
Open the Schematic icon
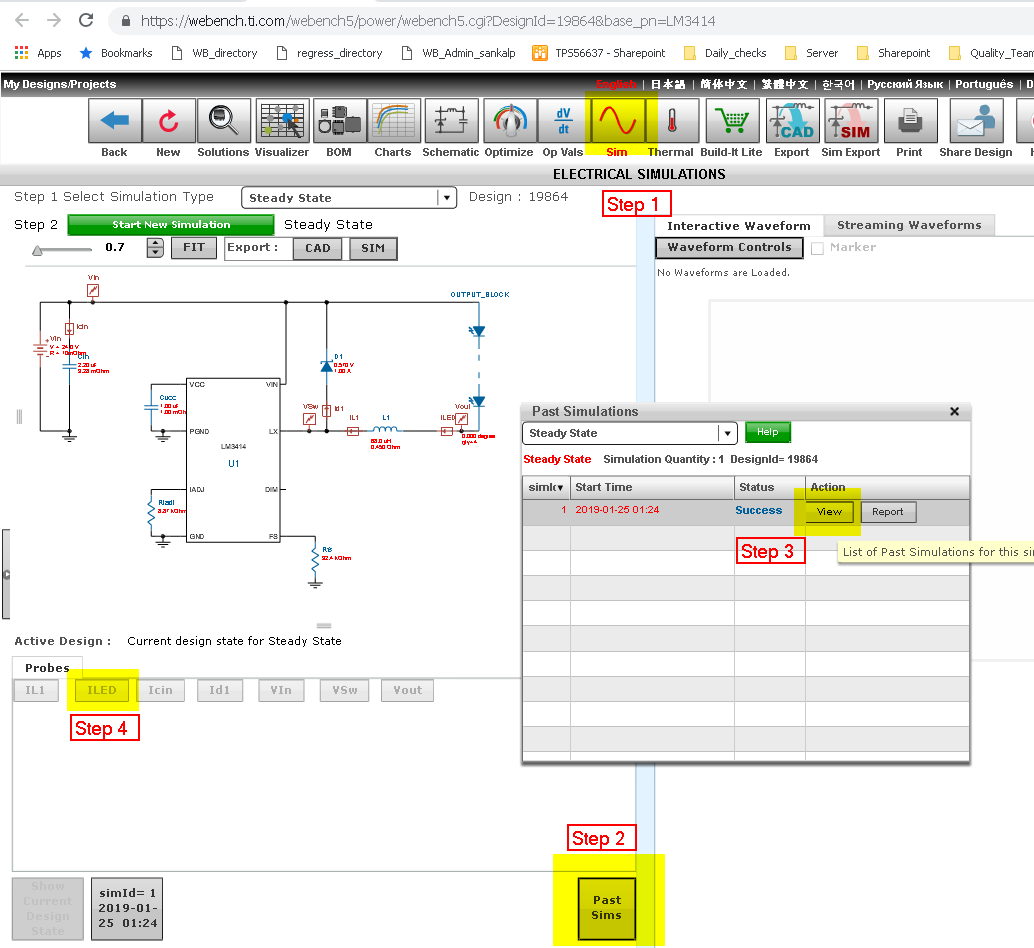click(x=452, y=121)
